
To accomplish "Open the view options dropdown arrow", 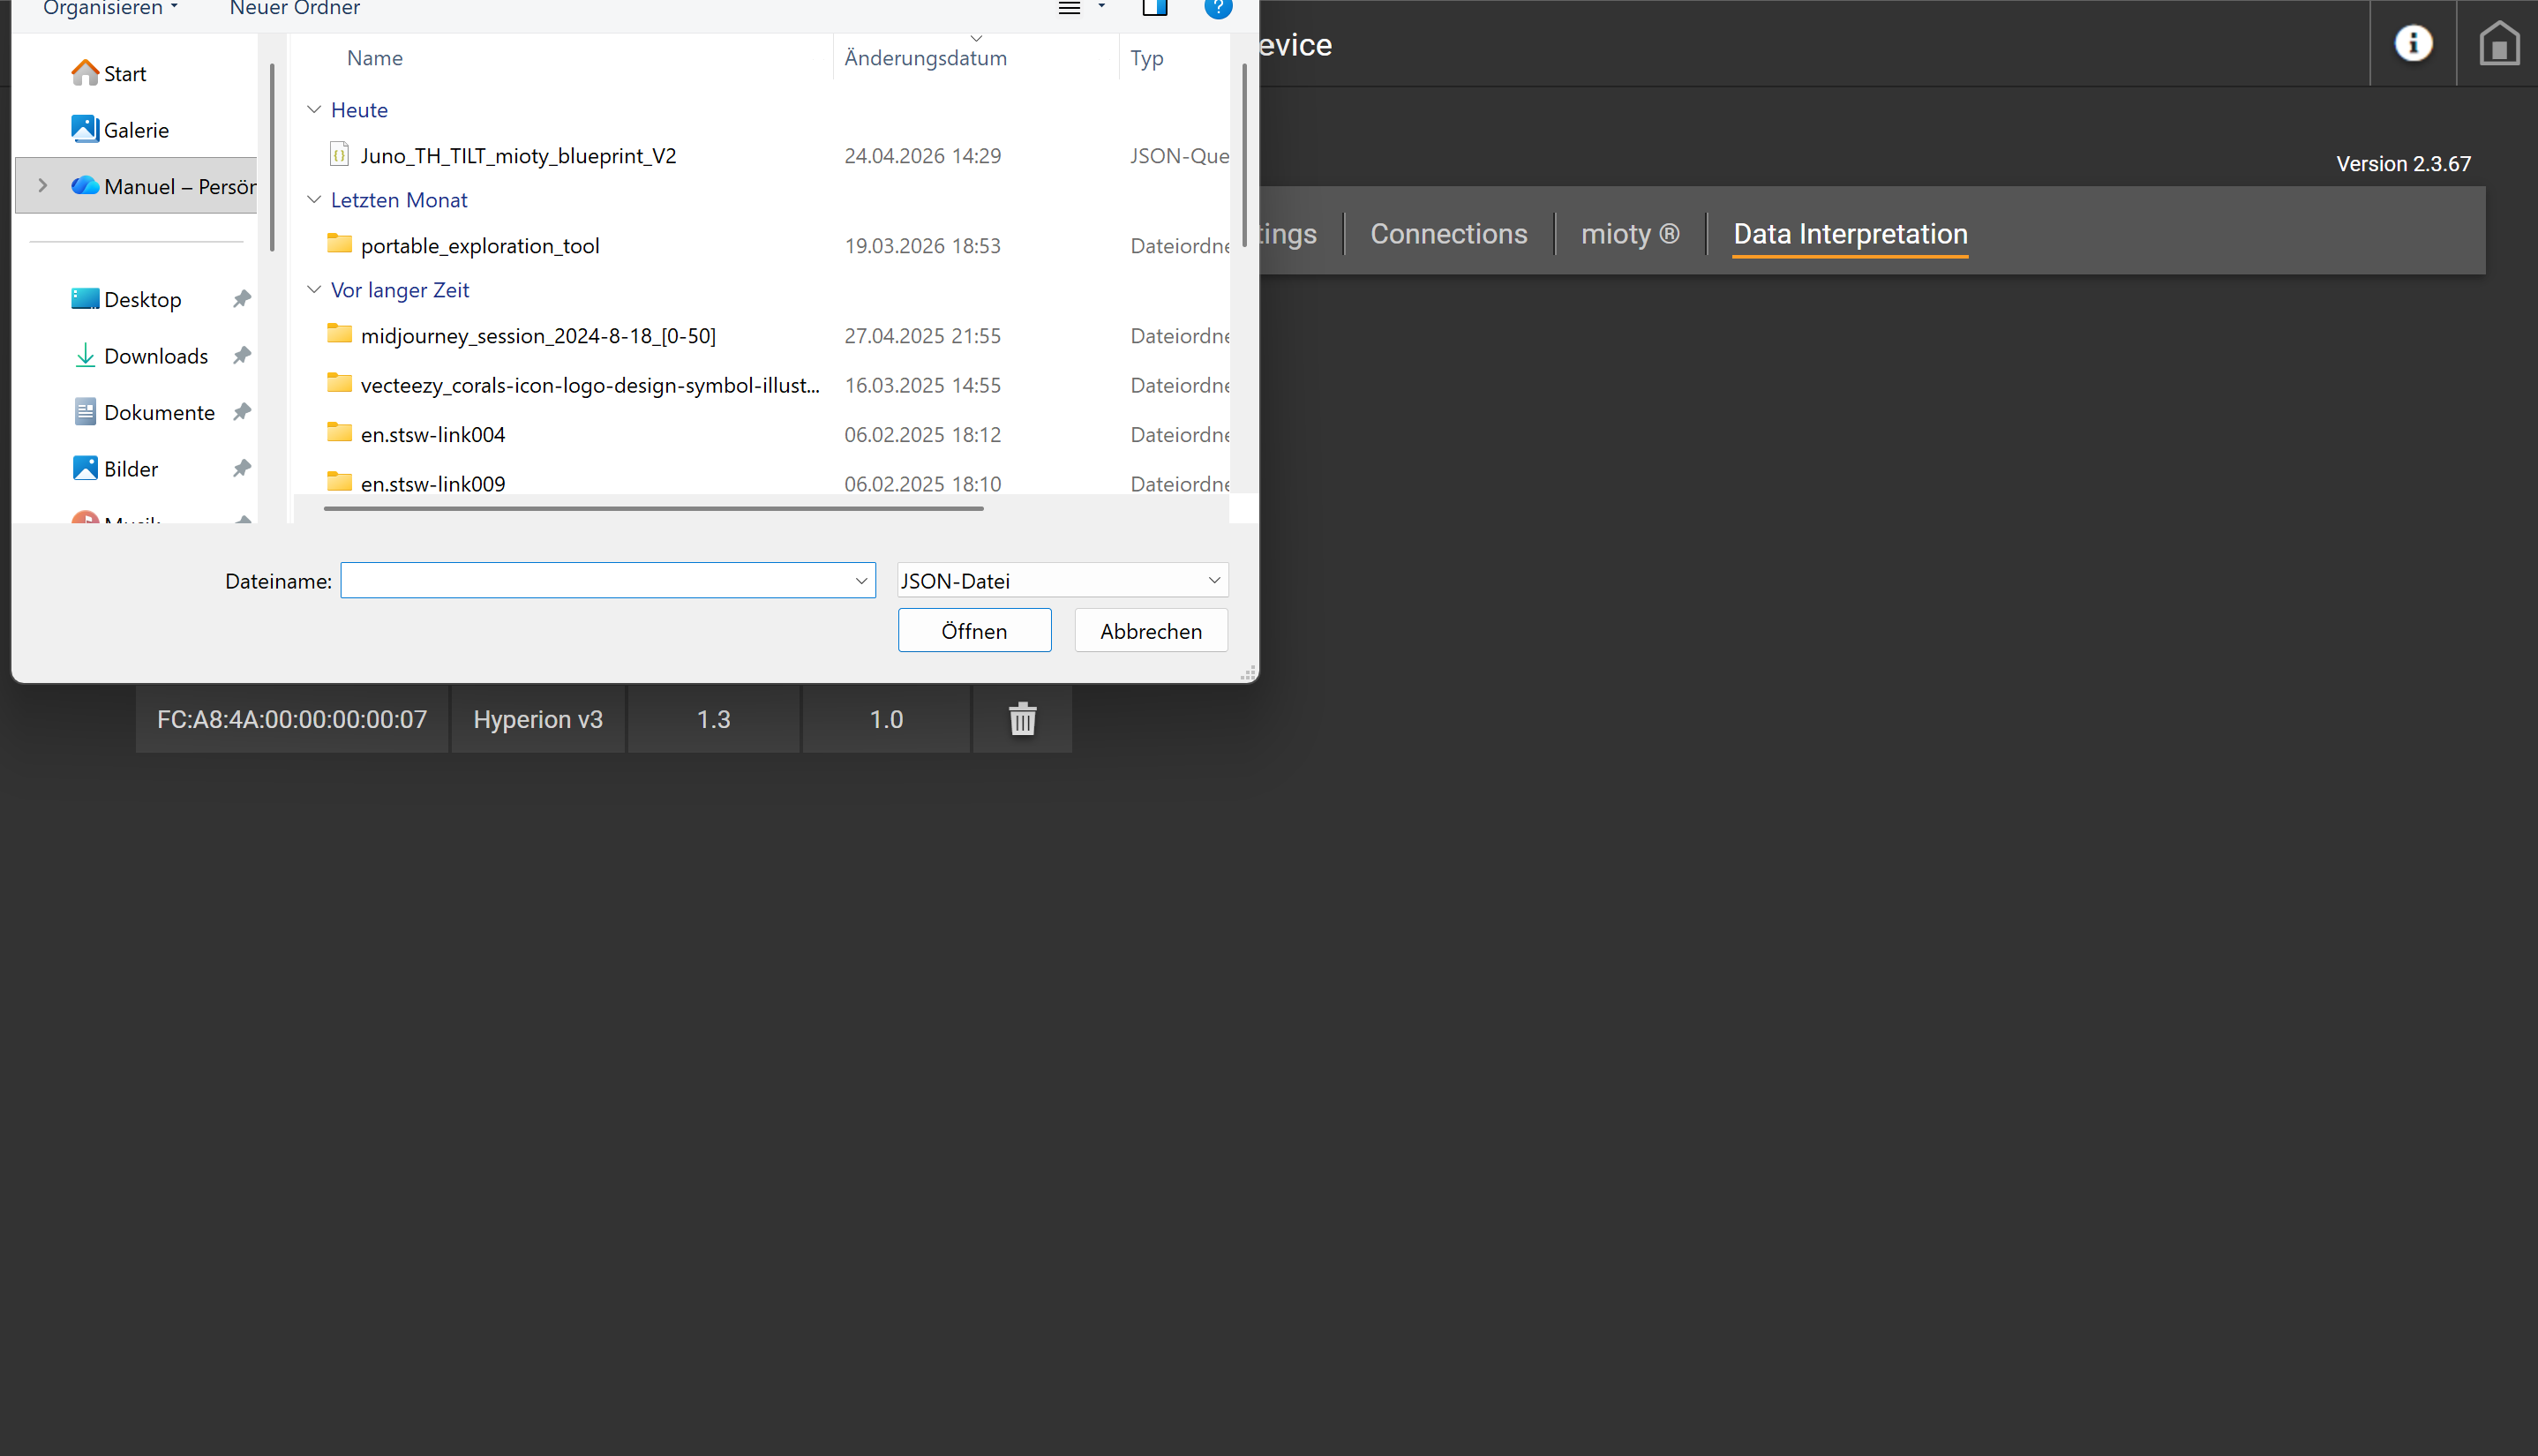I will [1102, 7].
